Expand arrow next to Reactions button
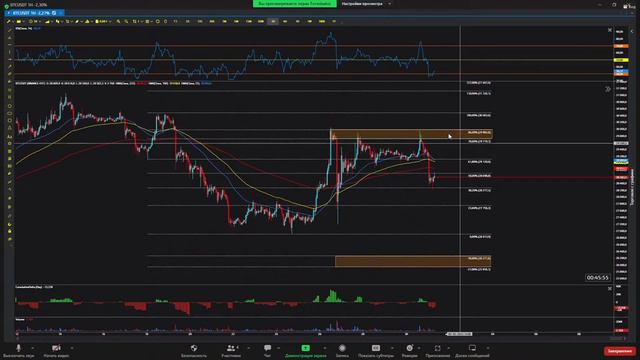This screenshot has height=360, width=640. (419, 348)
